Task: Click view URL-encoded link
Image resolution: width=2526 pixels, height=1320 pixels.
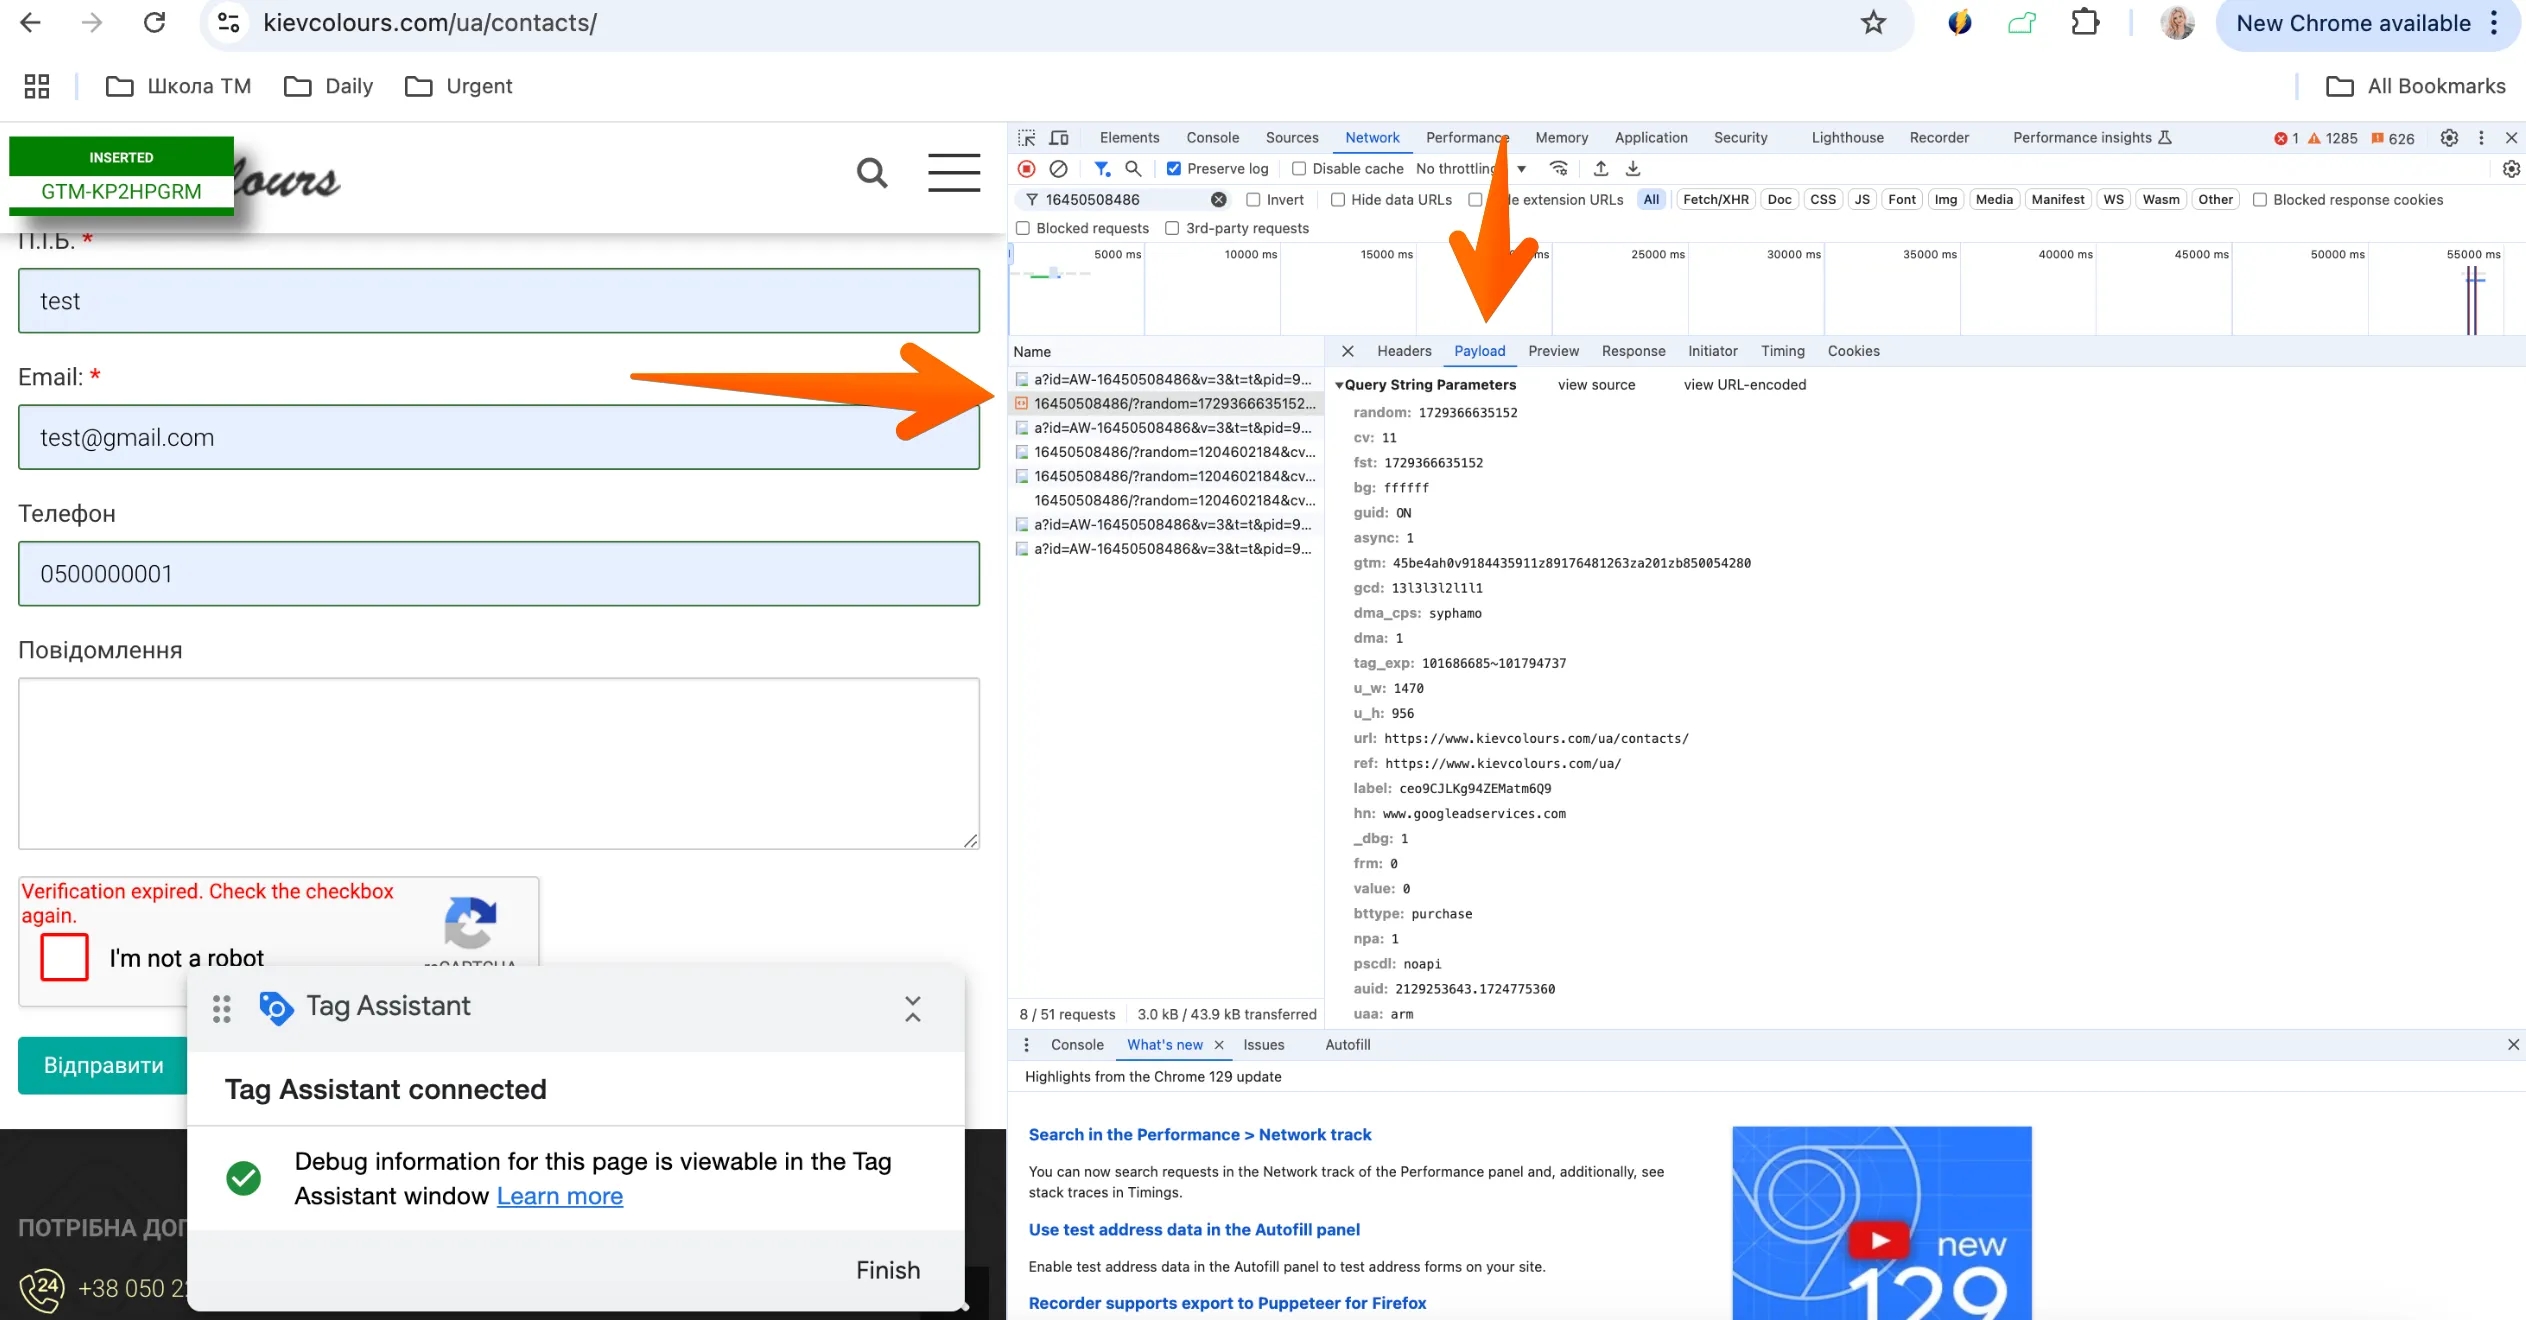Action: 1745,385
